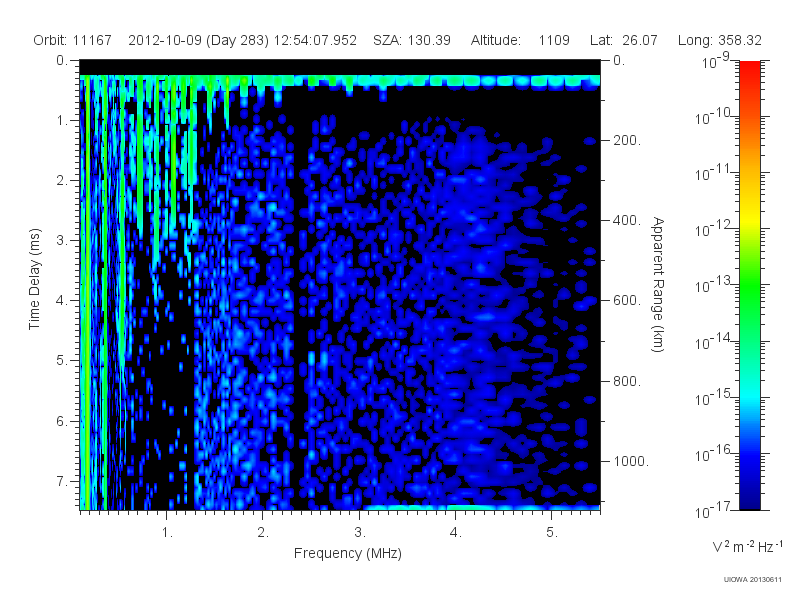Click the Apparent Range (km) axis title
Viewport: 800px width, 600px height.
pos(658,284)
